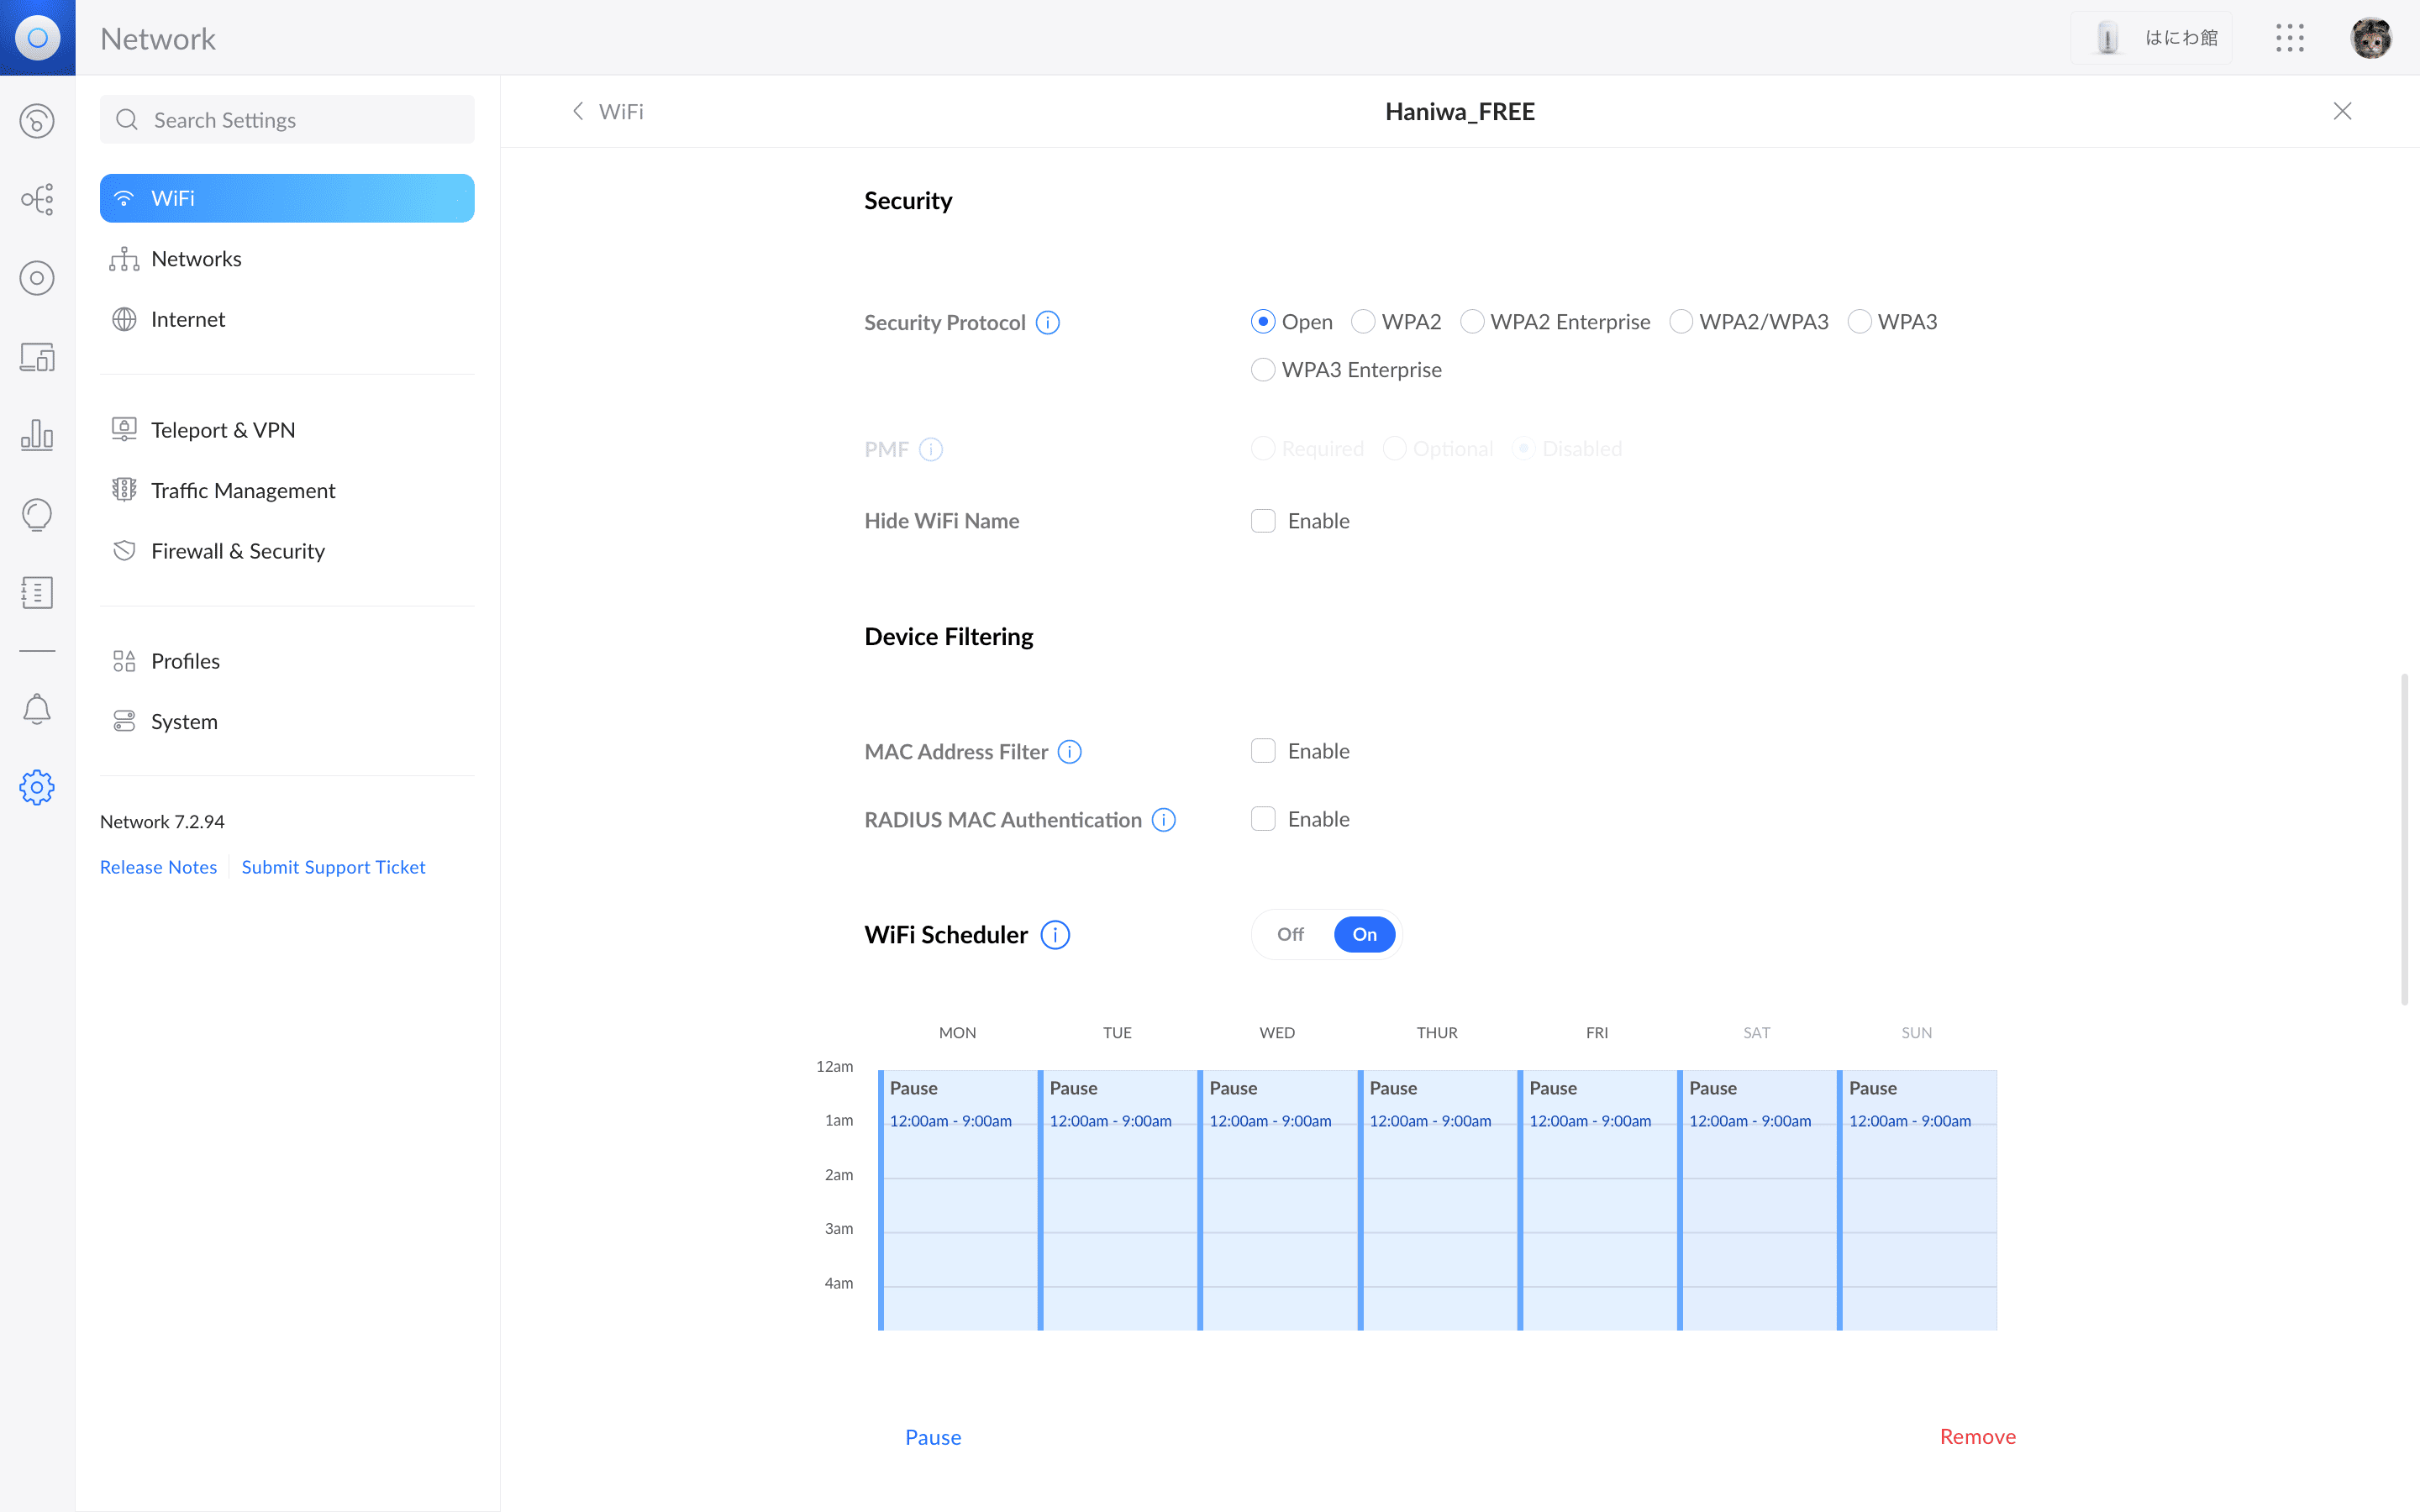2420x1512 pixels.
Task: Enable RADIUS MAC Authentication checkbox
Action: click(x=1263, y=818)
